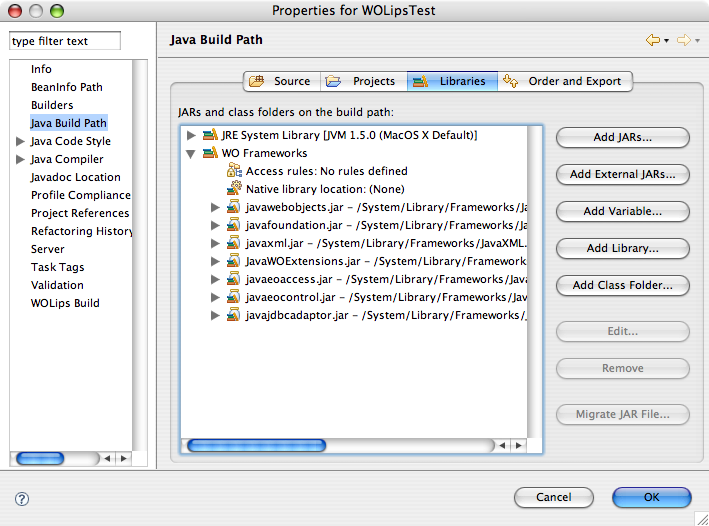Expand Java Code Style in sidebar
Viewport: 709px width, 526px height.
point(20,141)
